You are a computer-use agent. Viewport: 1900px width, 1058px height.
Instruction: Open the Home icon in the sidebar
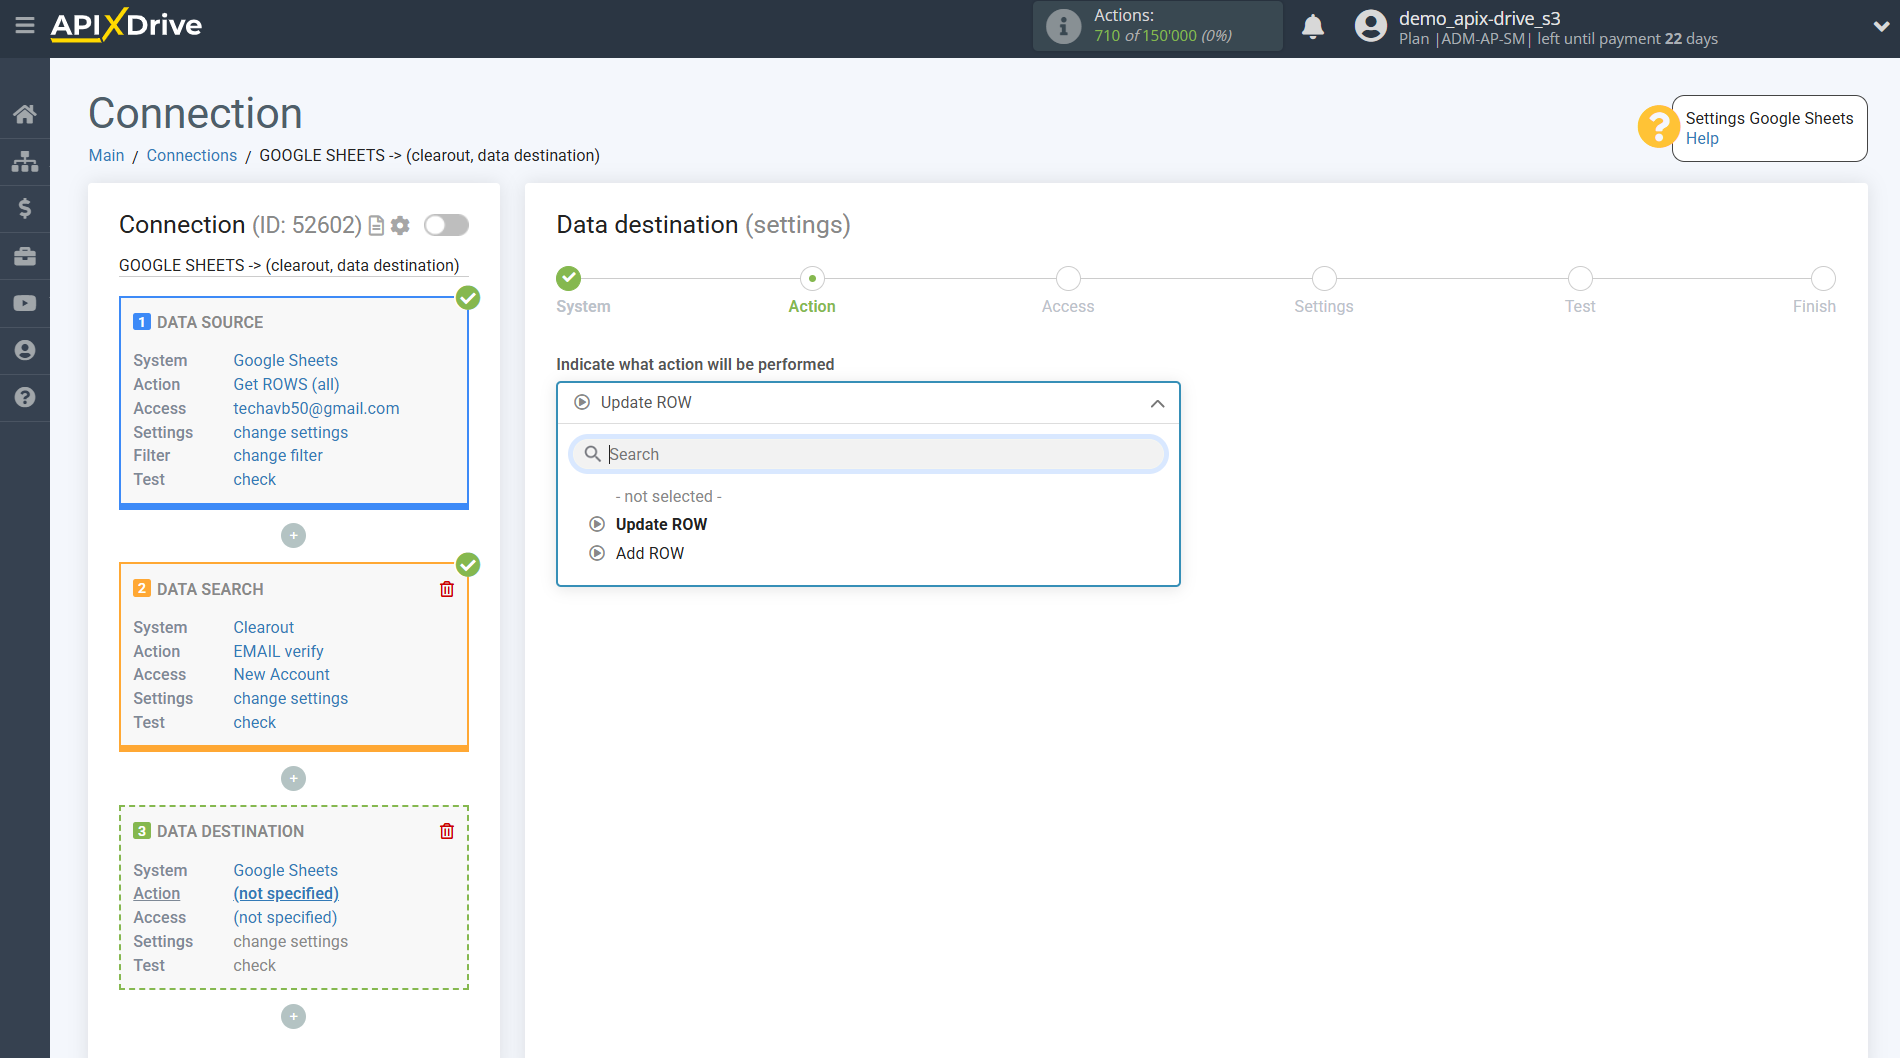[x=25, y=114]
